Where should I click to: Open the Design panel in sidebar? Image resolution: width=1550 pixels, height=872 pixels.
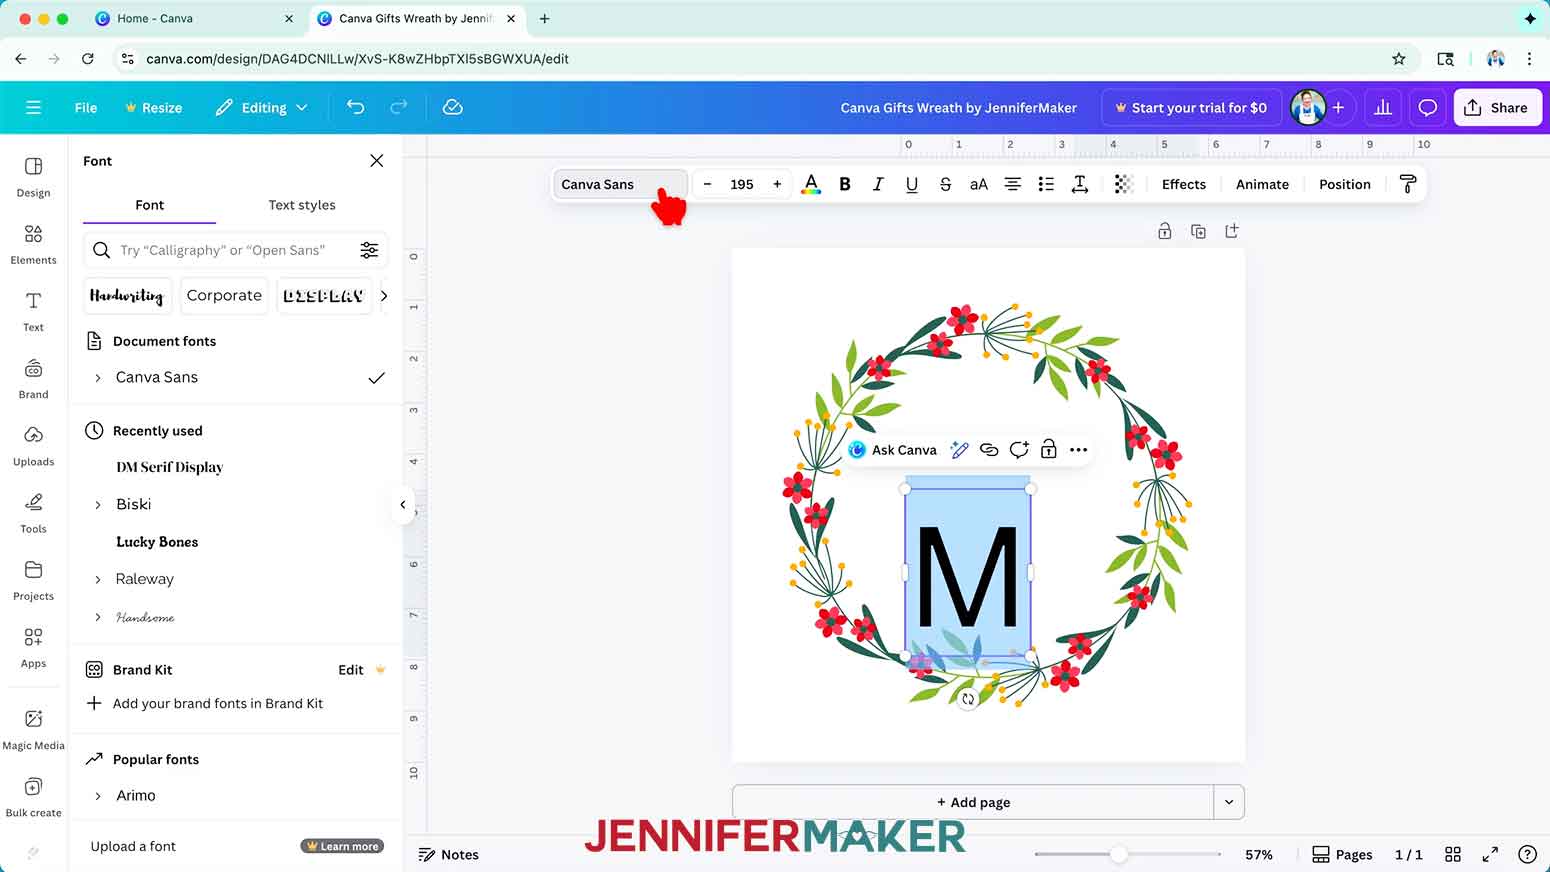point(33,176)
